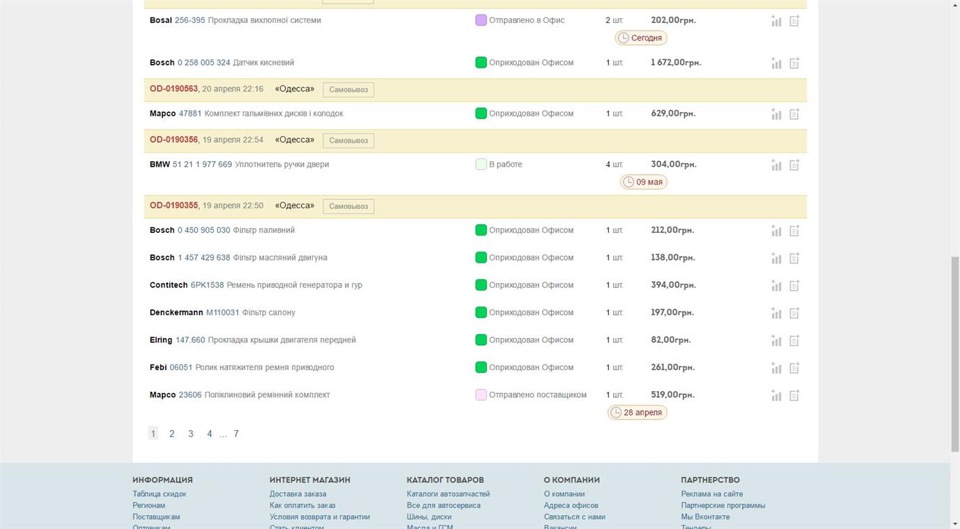Open part number 256-395 link
This screenshot has width=960, height=529.
[x=190, y=20]
